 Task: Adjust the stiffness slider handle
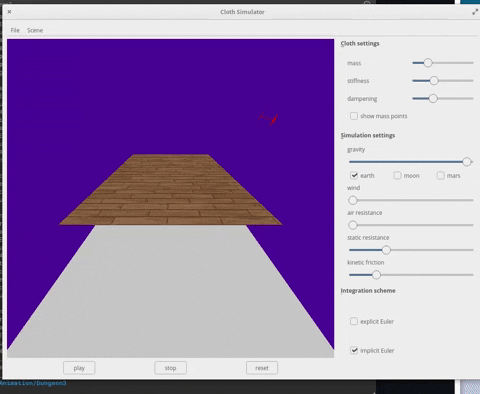(x=434, y=81)
